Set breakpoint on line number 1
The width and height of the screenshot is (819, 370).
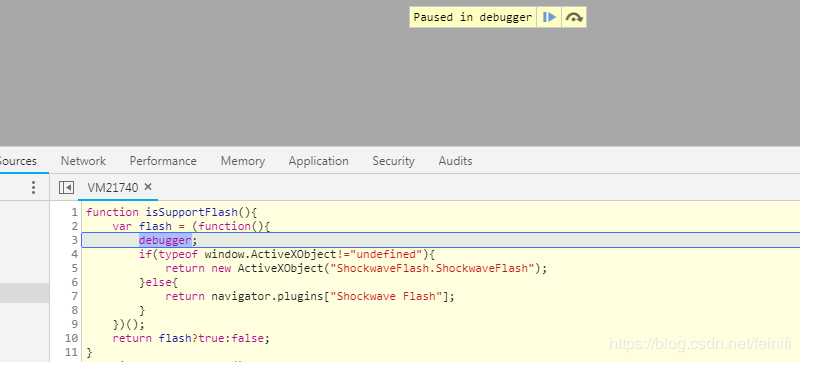pyautogui.click(x=74, y=212)
